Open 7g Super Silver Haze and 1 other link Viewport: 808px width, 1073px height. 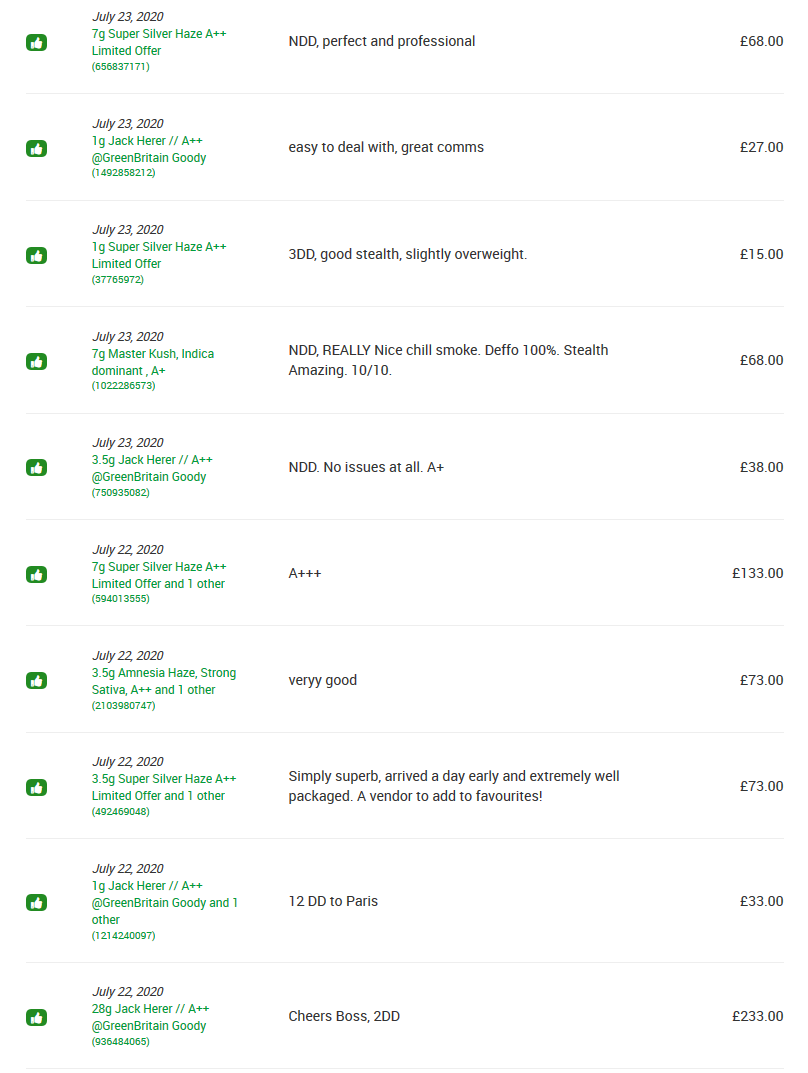159,575
